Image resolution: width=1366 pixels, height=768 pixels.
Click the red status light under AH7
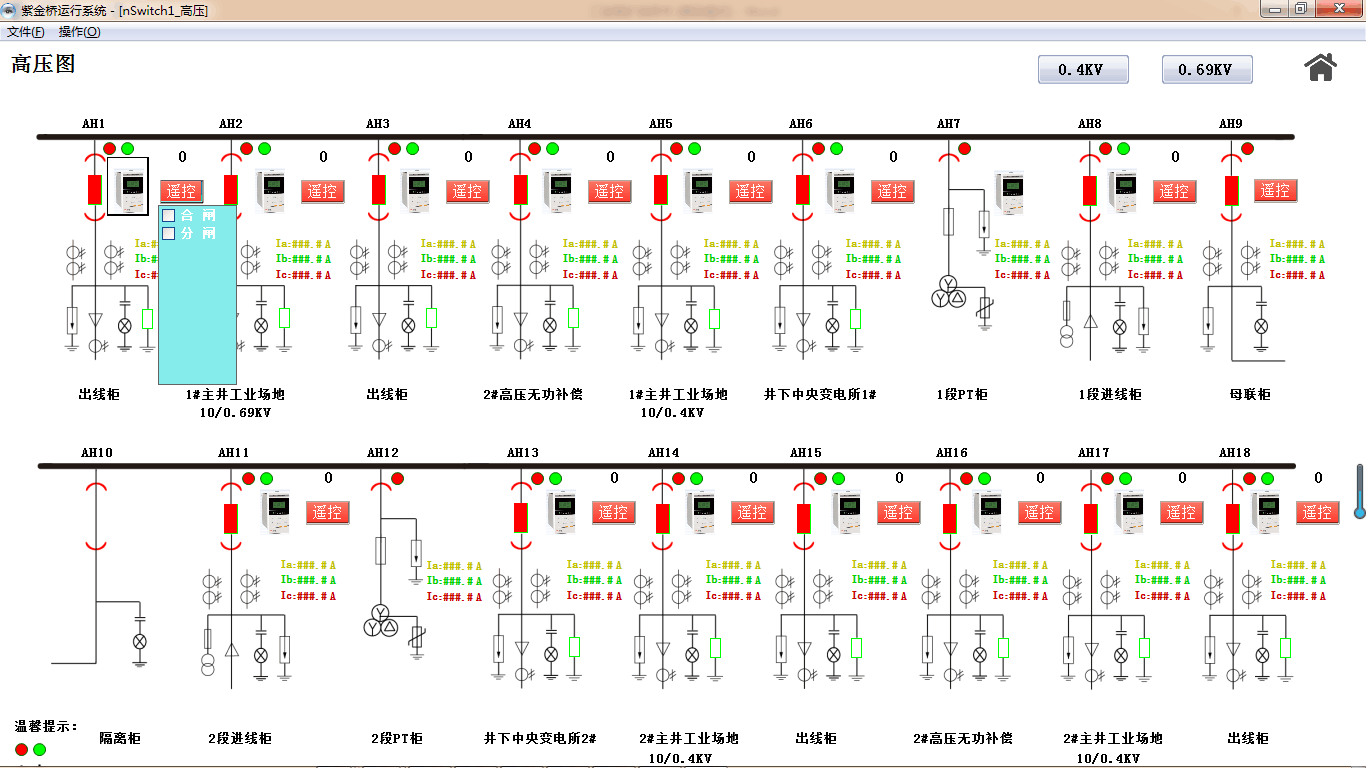pos(964,149)
